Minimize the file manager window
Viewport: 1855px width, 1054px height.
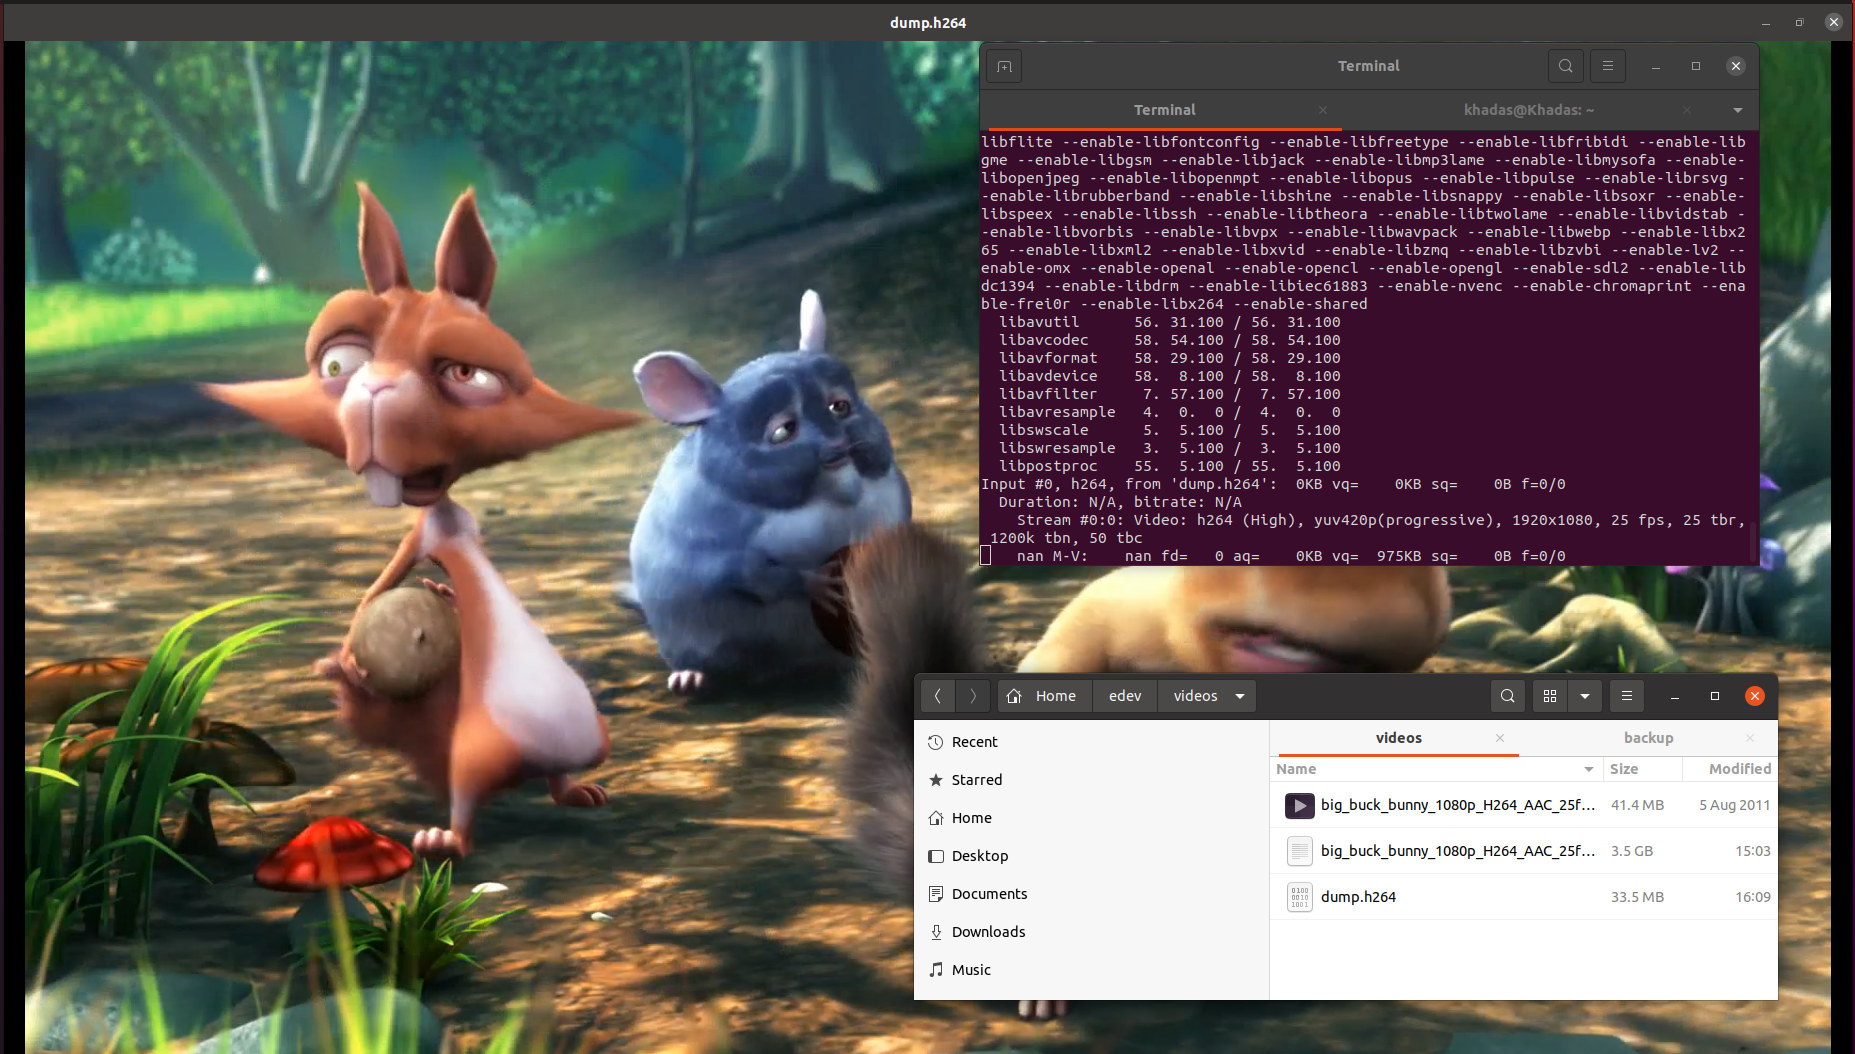pos(1675,696)
